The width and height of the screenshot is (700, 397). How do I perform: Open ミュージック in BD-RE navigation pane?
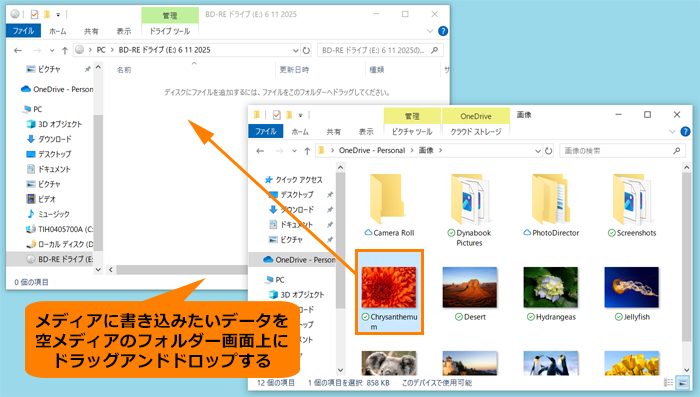tap(48, 214)
